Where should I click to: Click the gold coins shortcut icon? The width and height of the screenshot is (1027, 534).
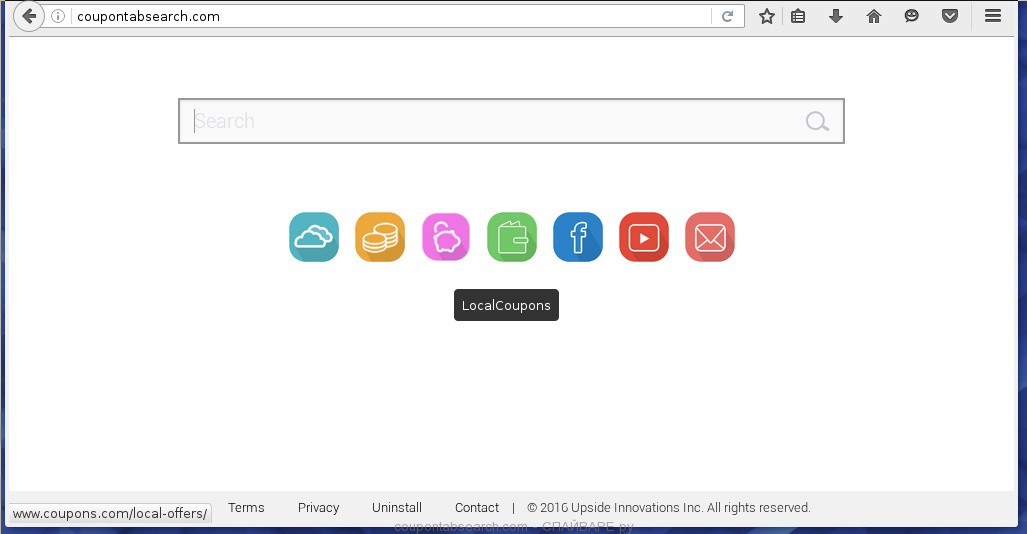tap(380, 237)
